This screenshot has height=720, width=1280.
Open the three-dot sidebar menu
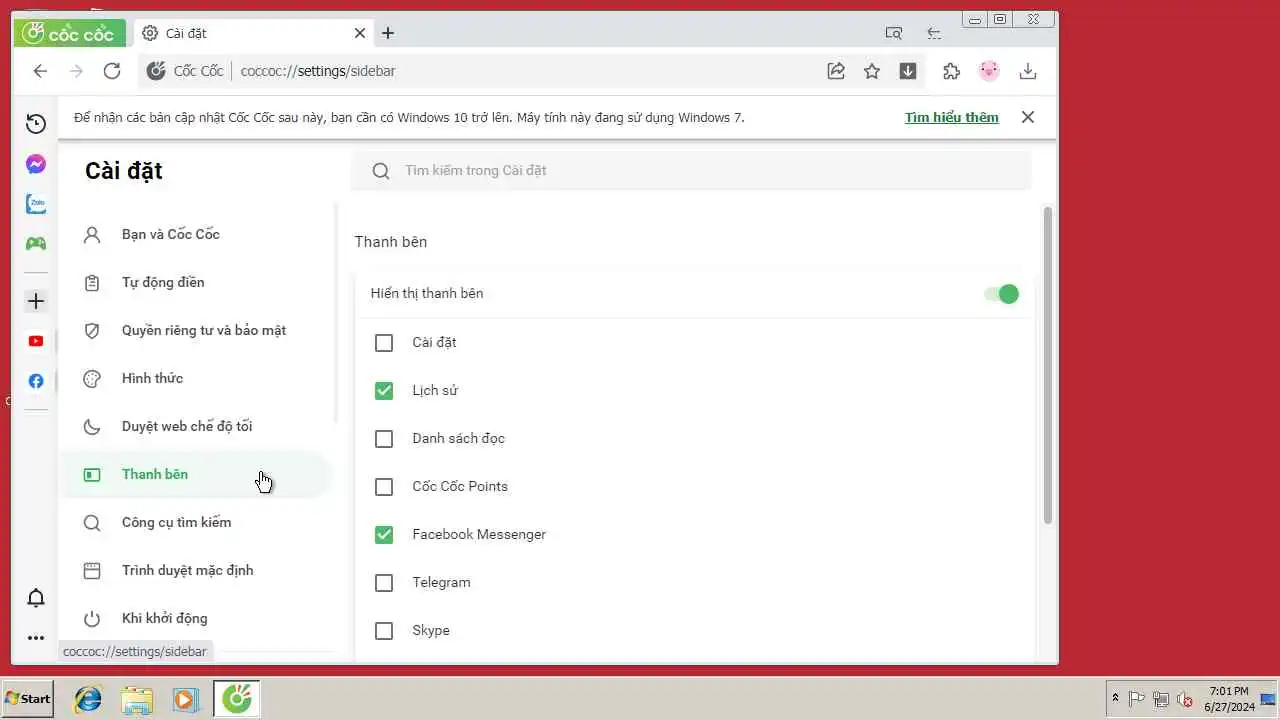click(x=36, y=638)
